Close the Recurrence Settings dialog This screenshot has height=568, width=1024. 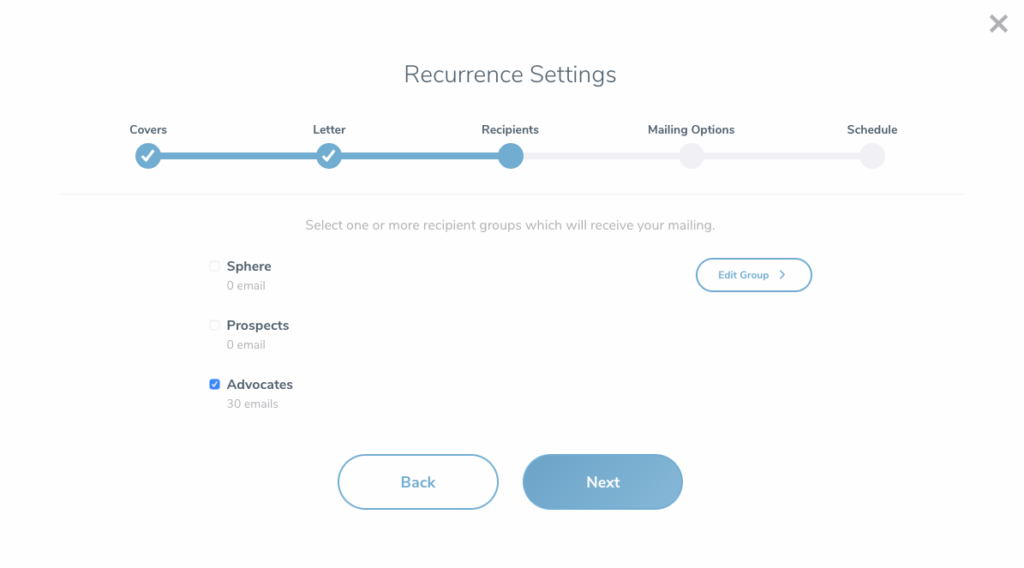998,24
